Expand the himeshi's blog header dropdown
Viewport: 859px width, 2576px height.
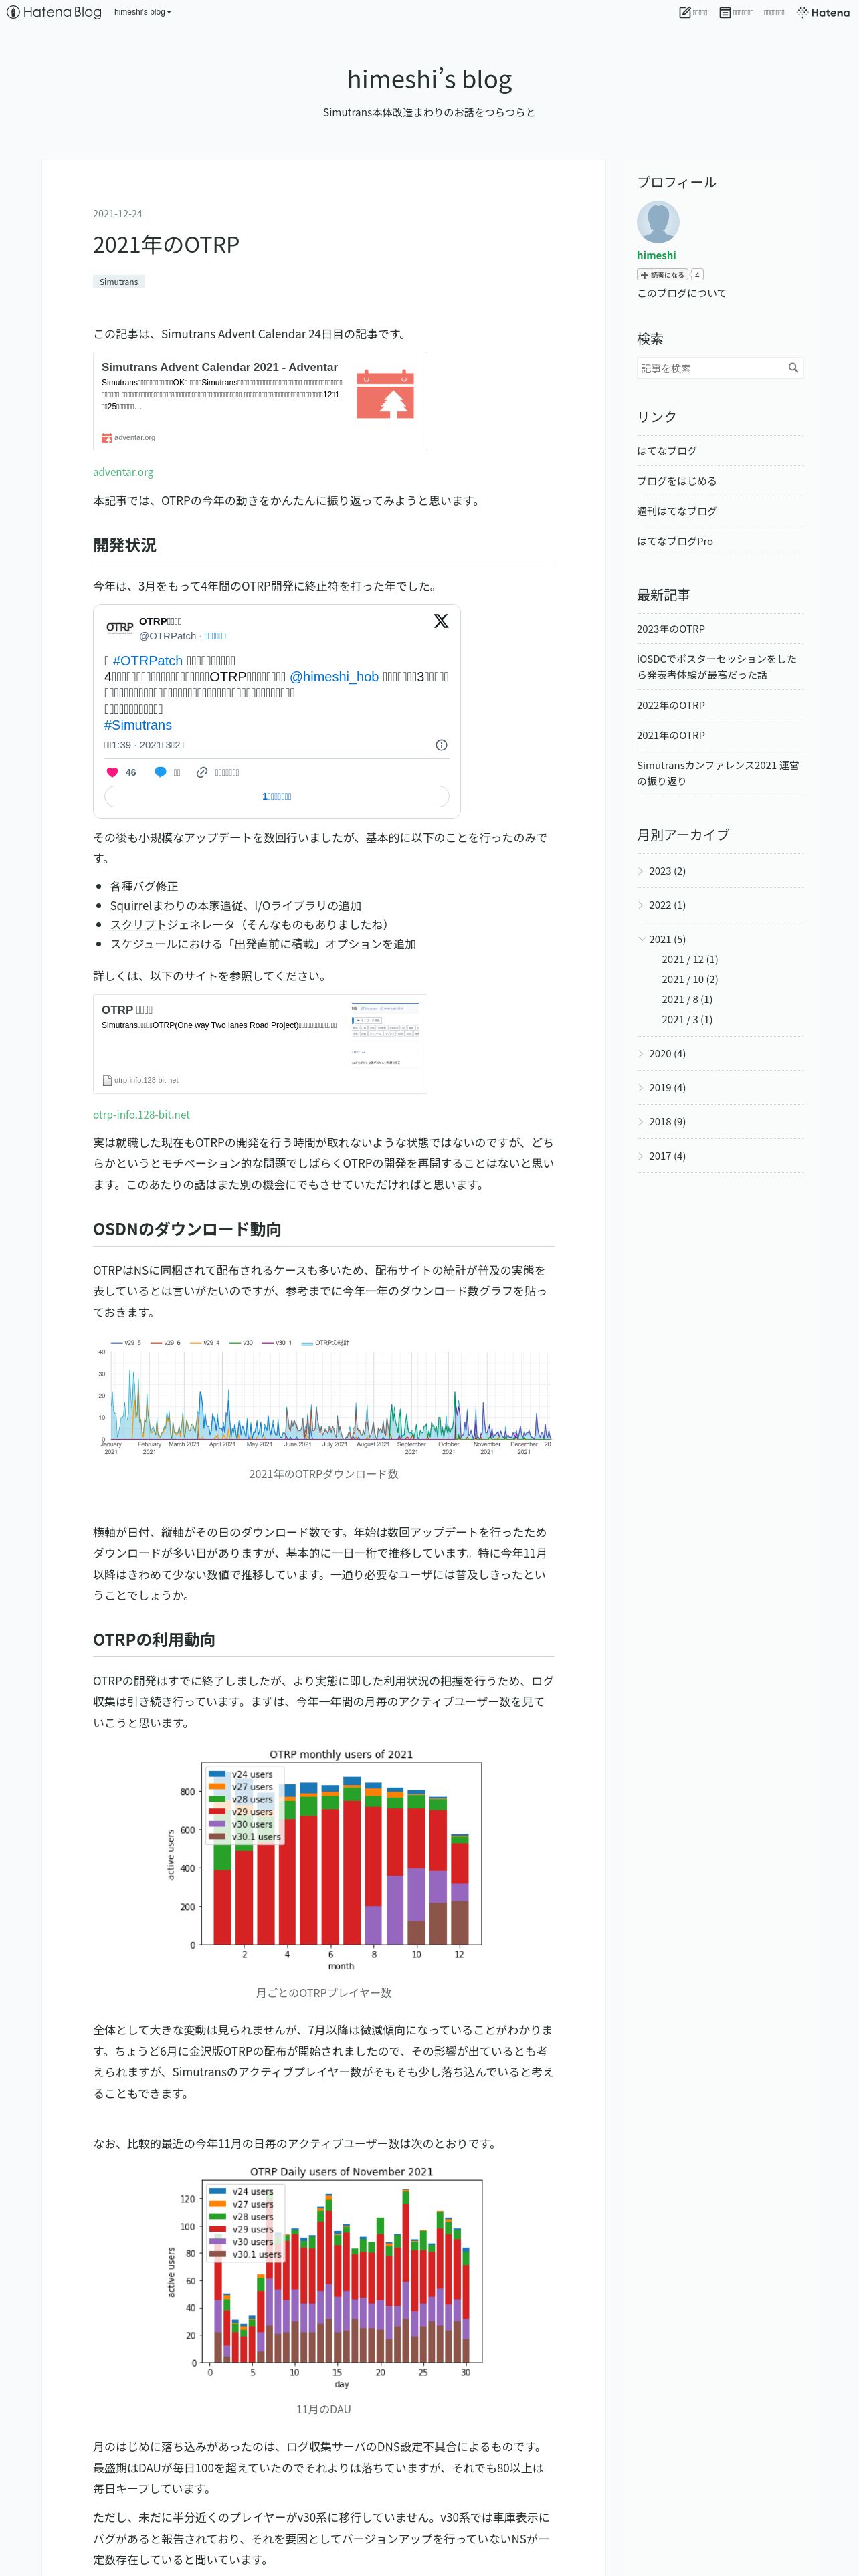point(142,12)
